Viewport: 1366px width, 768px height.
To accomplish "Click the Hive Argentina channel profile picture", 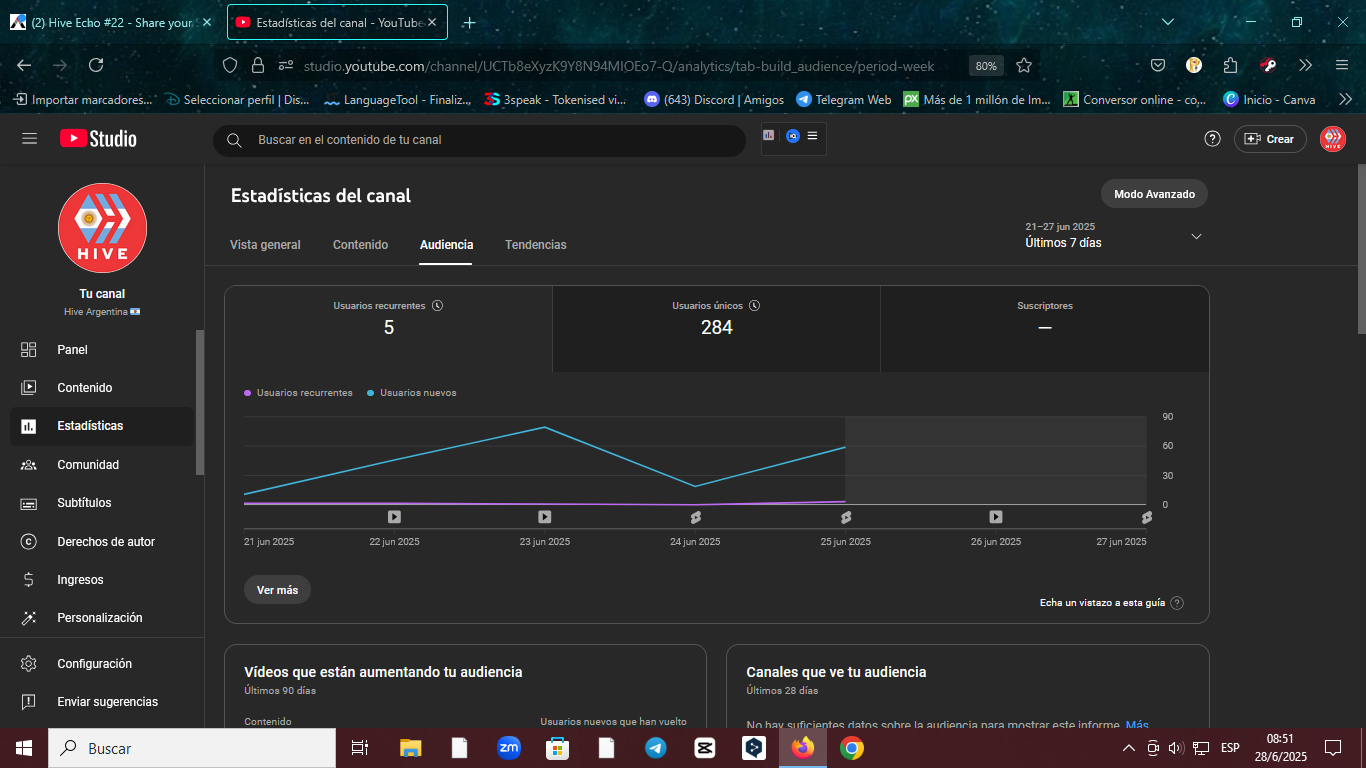I will tap(102, 228).
